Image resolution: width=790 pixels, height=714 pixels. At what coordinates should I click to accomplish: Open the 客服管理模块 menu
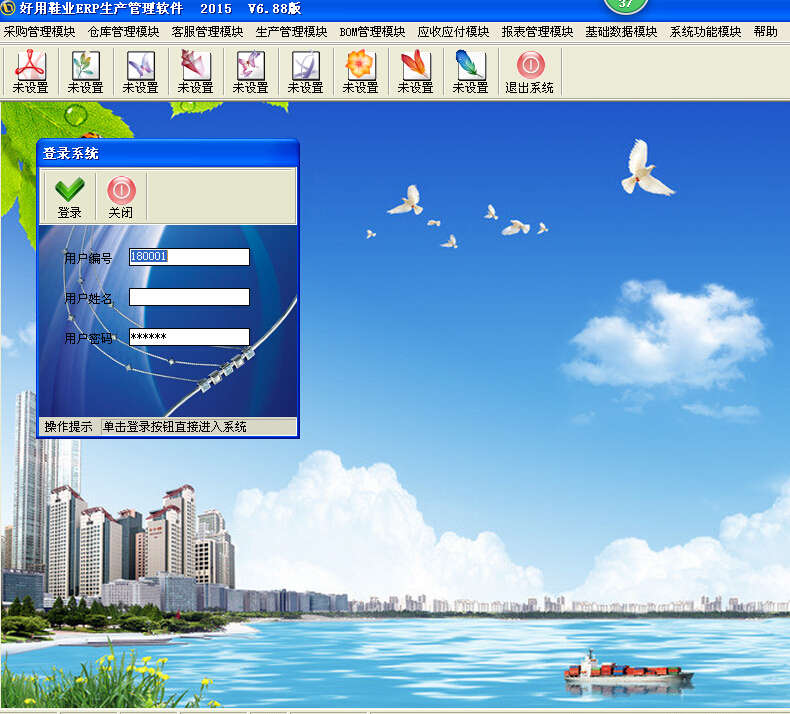coord(207,32)
